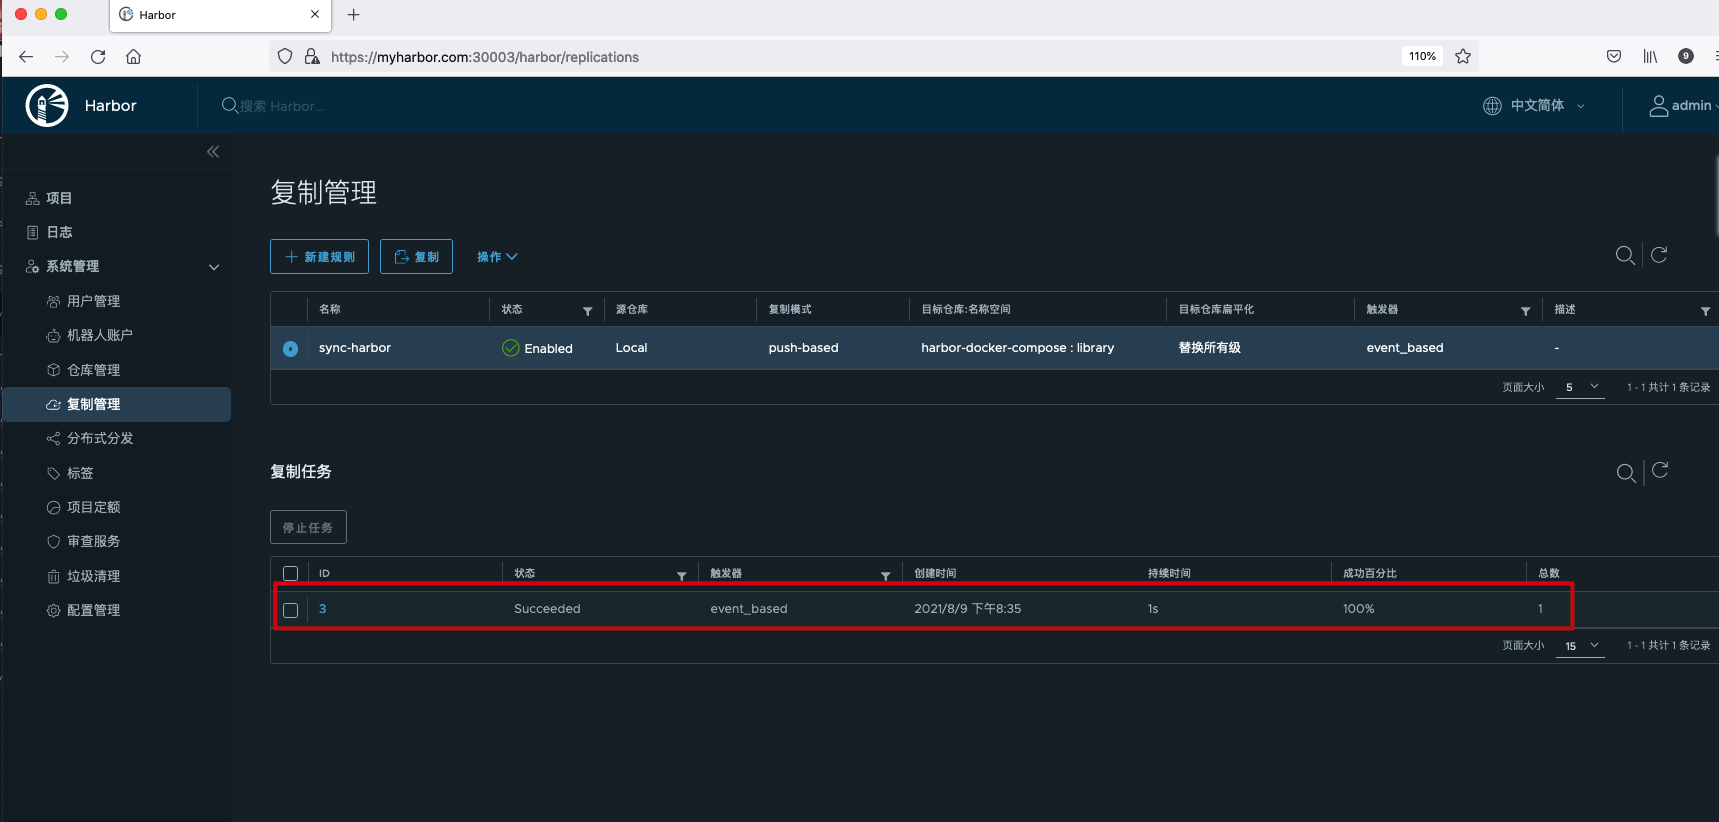The height and width of the screenshot is (822, 1719).
Task: Close the Harbor browser tab
Action: 315,15
